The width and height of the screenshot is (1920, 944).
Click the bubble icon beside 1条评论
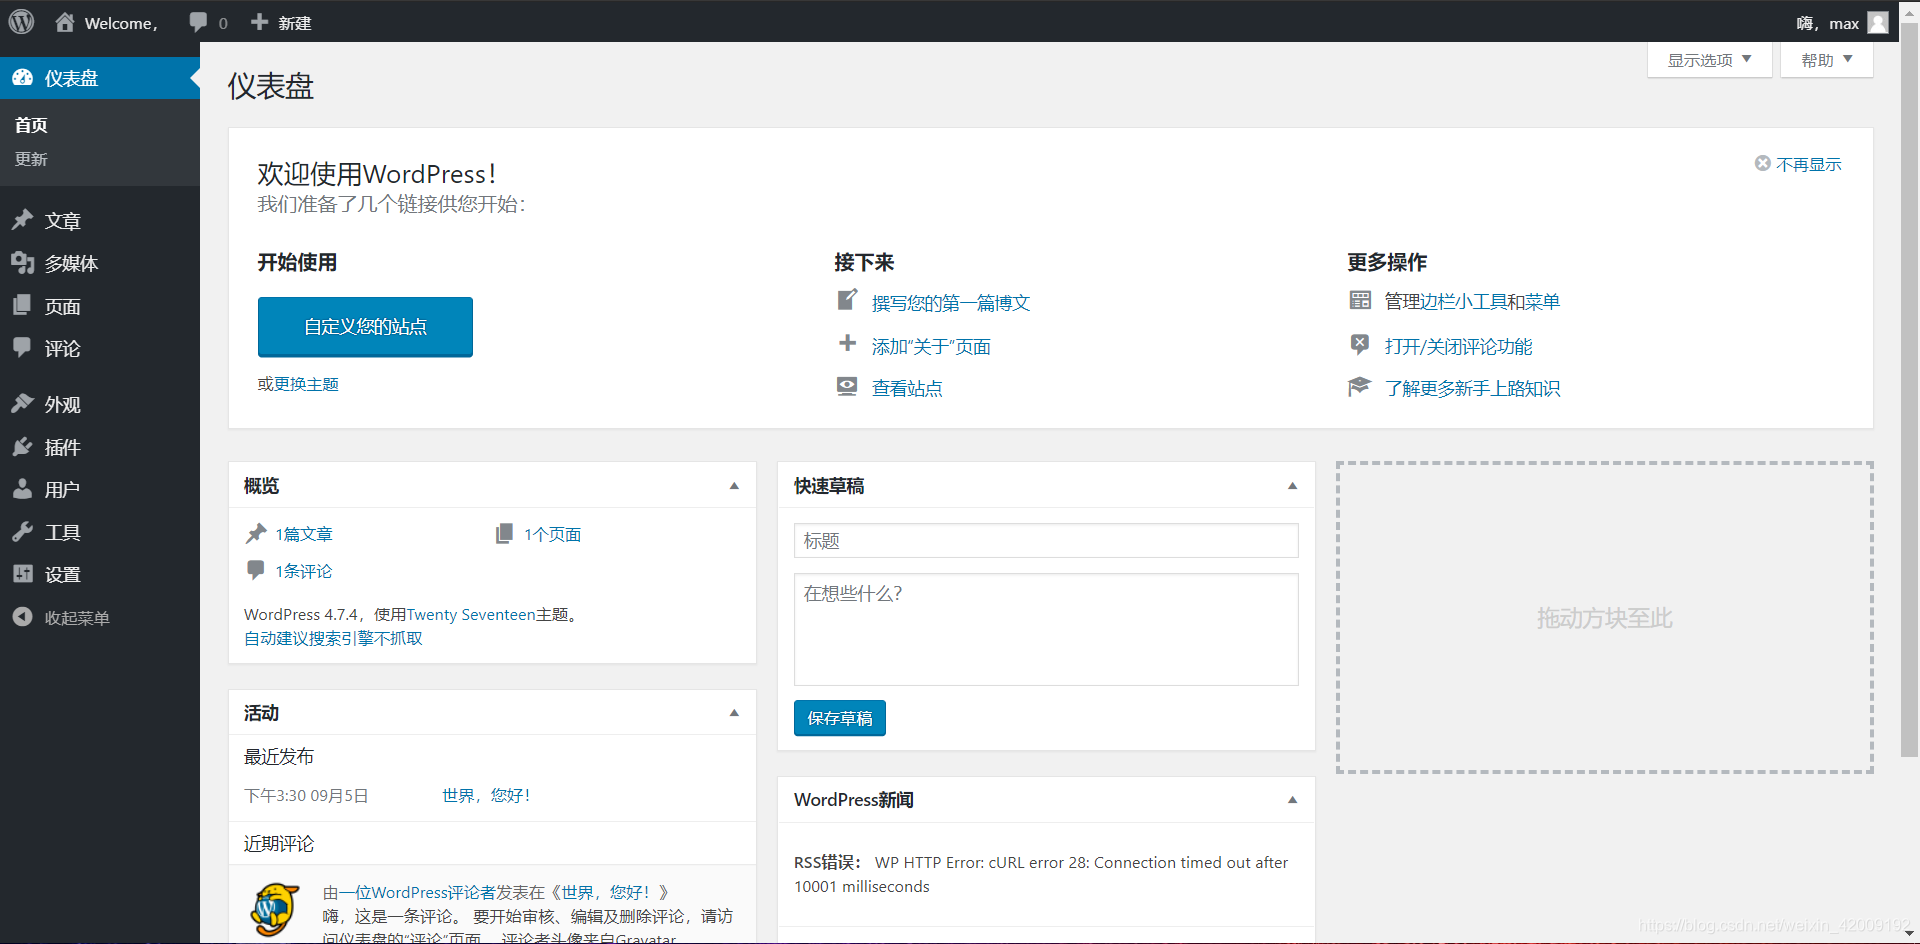click(x=255, y=570)
